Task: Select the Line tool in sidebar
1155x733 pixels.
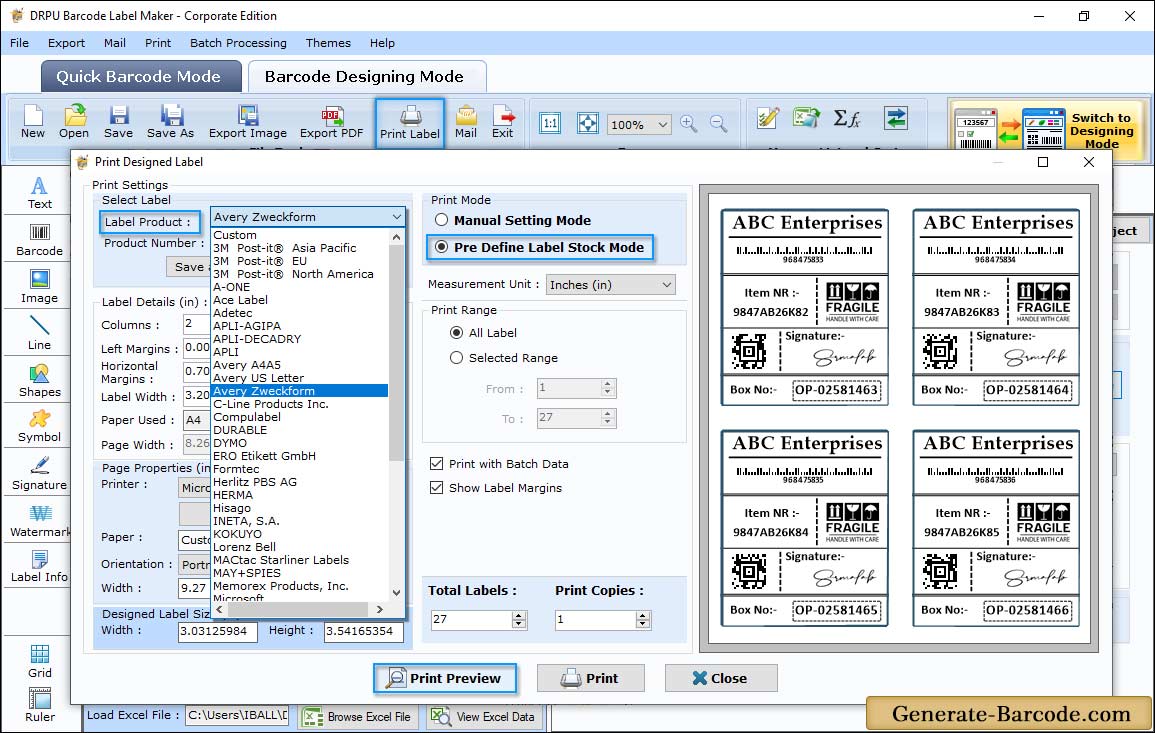Action: [39, 334]
